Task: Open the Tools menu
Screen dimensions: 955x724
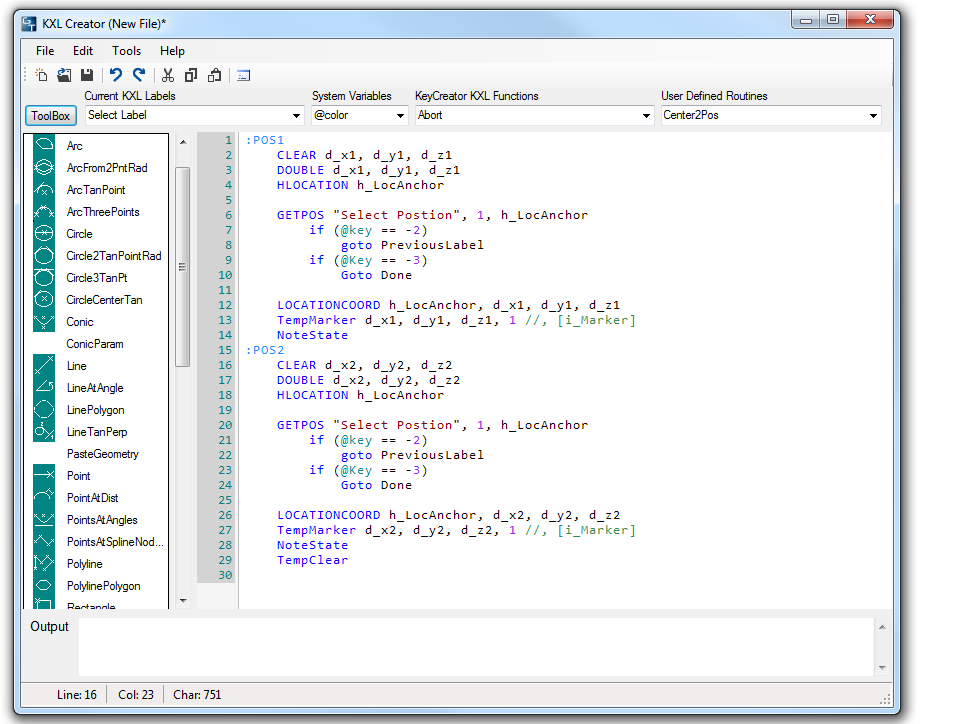Action: tap(126, 51)
